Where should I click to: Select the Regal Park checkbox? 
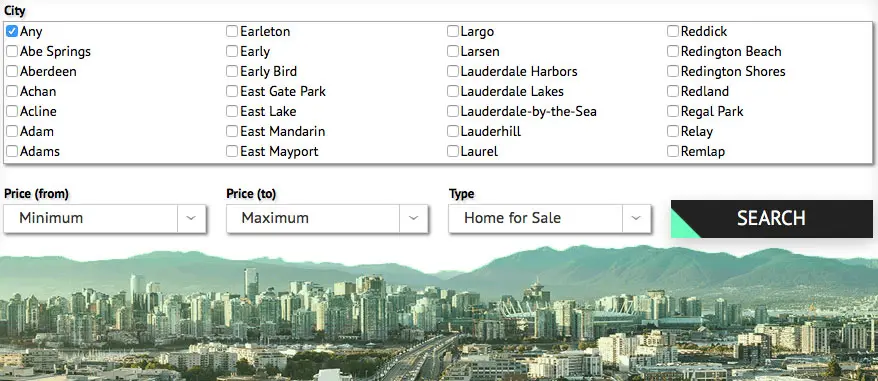click(x=672, y=111)
